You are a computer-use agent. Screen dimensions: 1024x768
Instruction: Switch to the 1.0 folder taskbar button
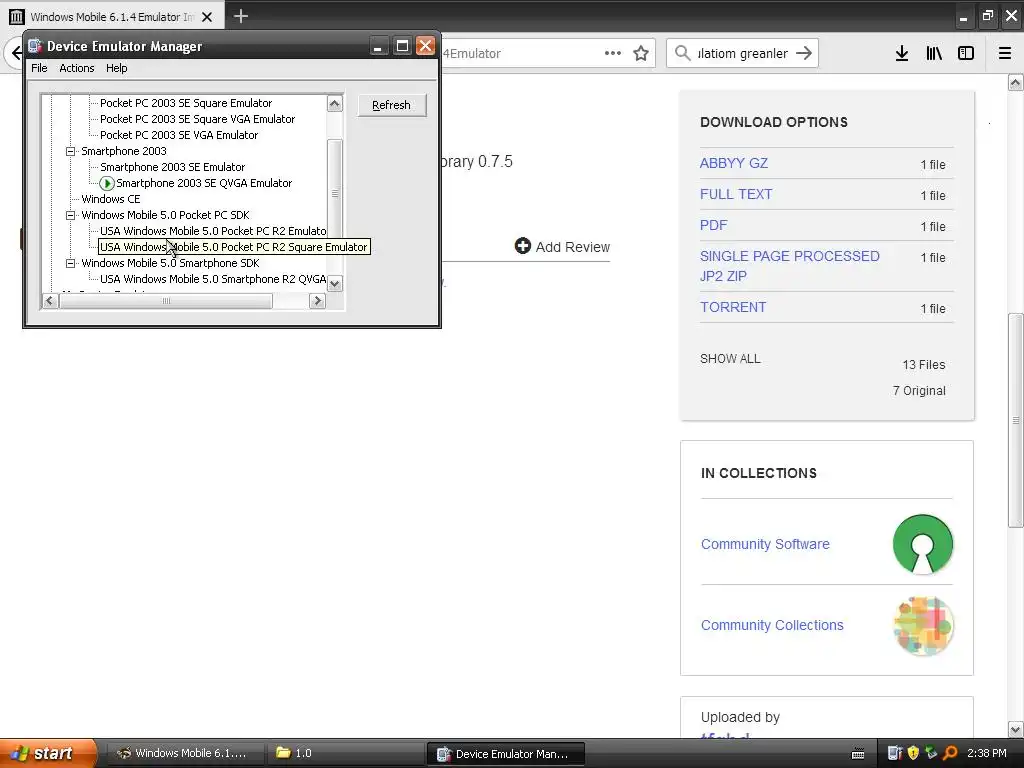[345, 753]
